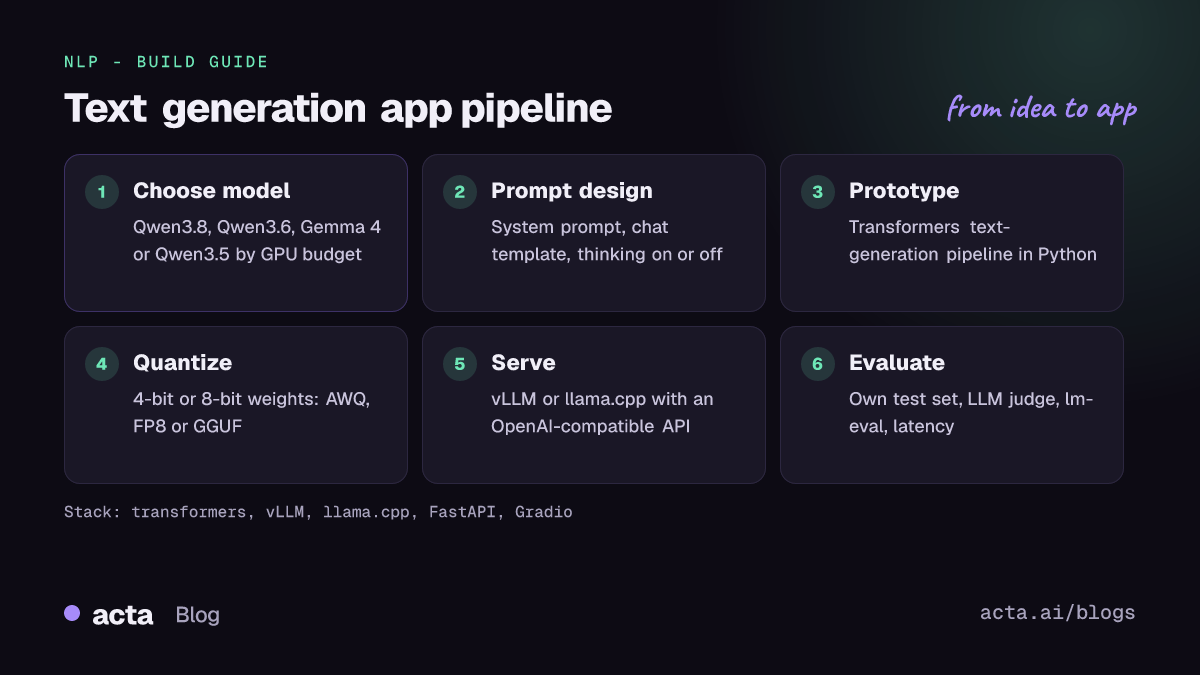Click the step 1 number badge

coord(101,192)
